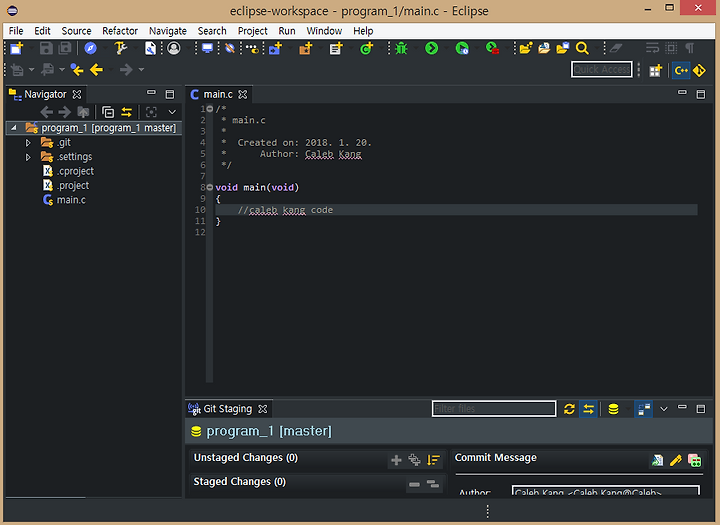The image size is (720, 525).
Task: Click Amend previous commit icon
Action: click(658, 460)
